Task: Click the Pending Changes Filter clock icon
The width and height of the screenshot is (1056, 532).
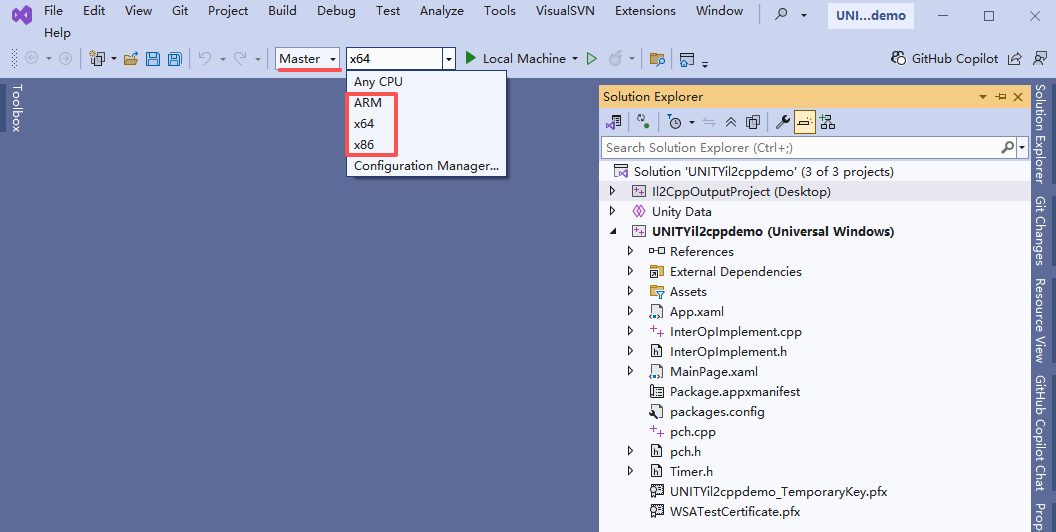Action: click(x=675, y=122)
